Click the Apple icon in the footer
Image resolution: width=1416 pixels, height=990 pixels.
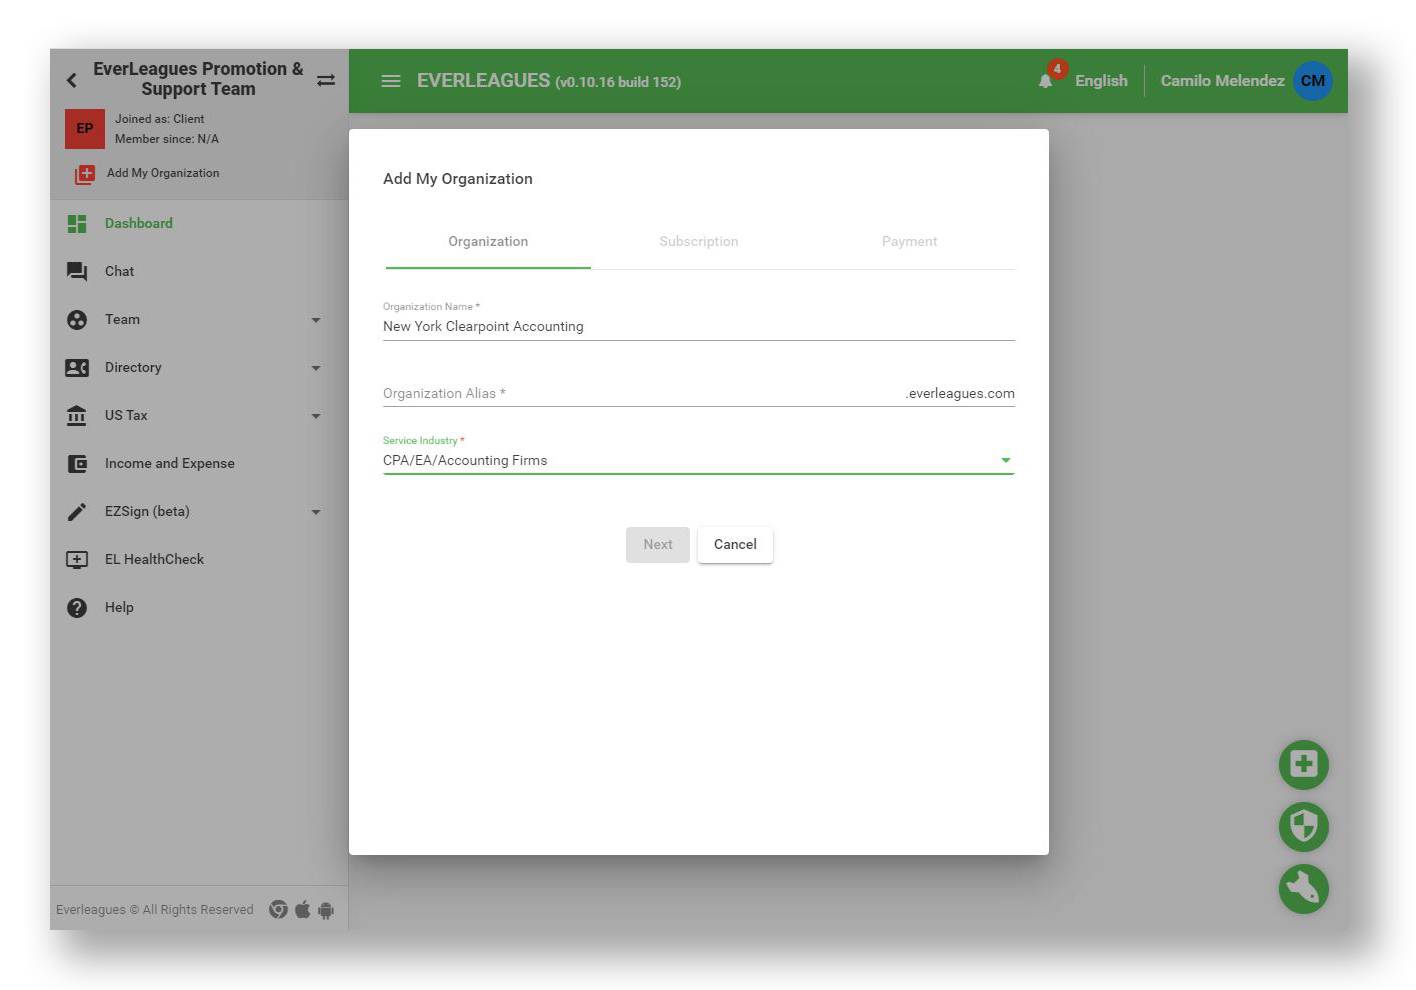click(302, 910)
